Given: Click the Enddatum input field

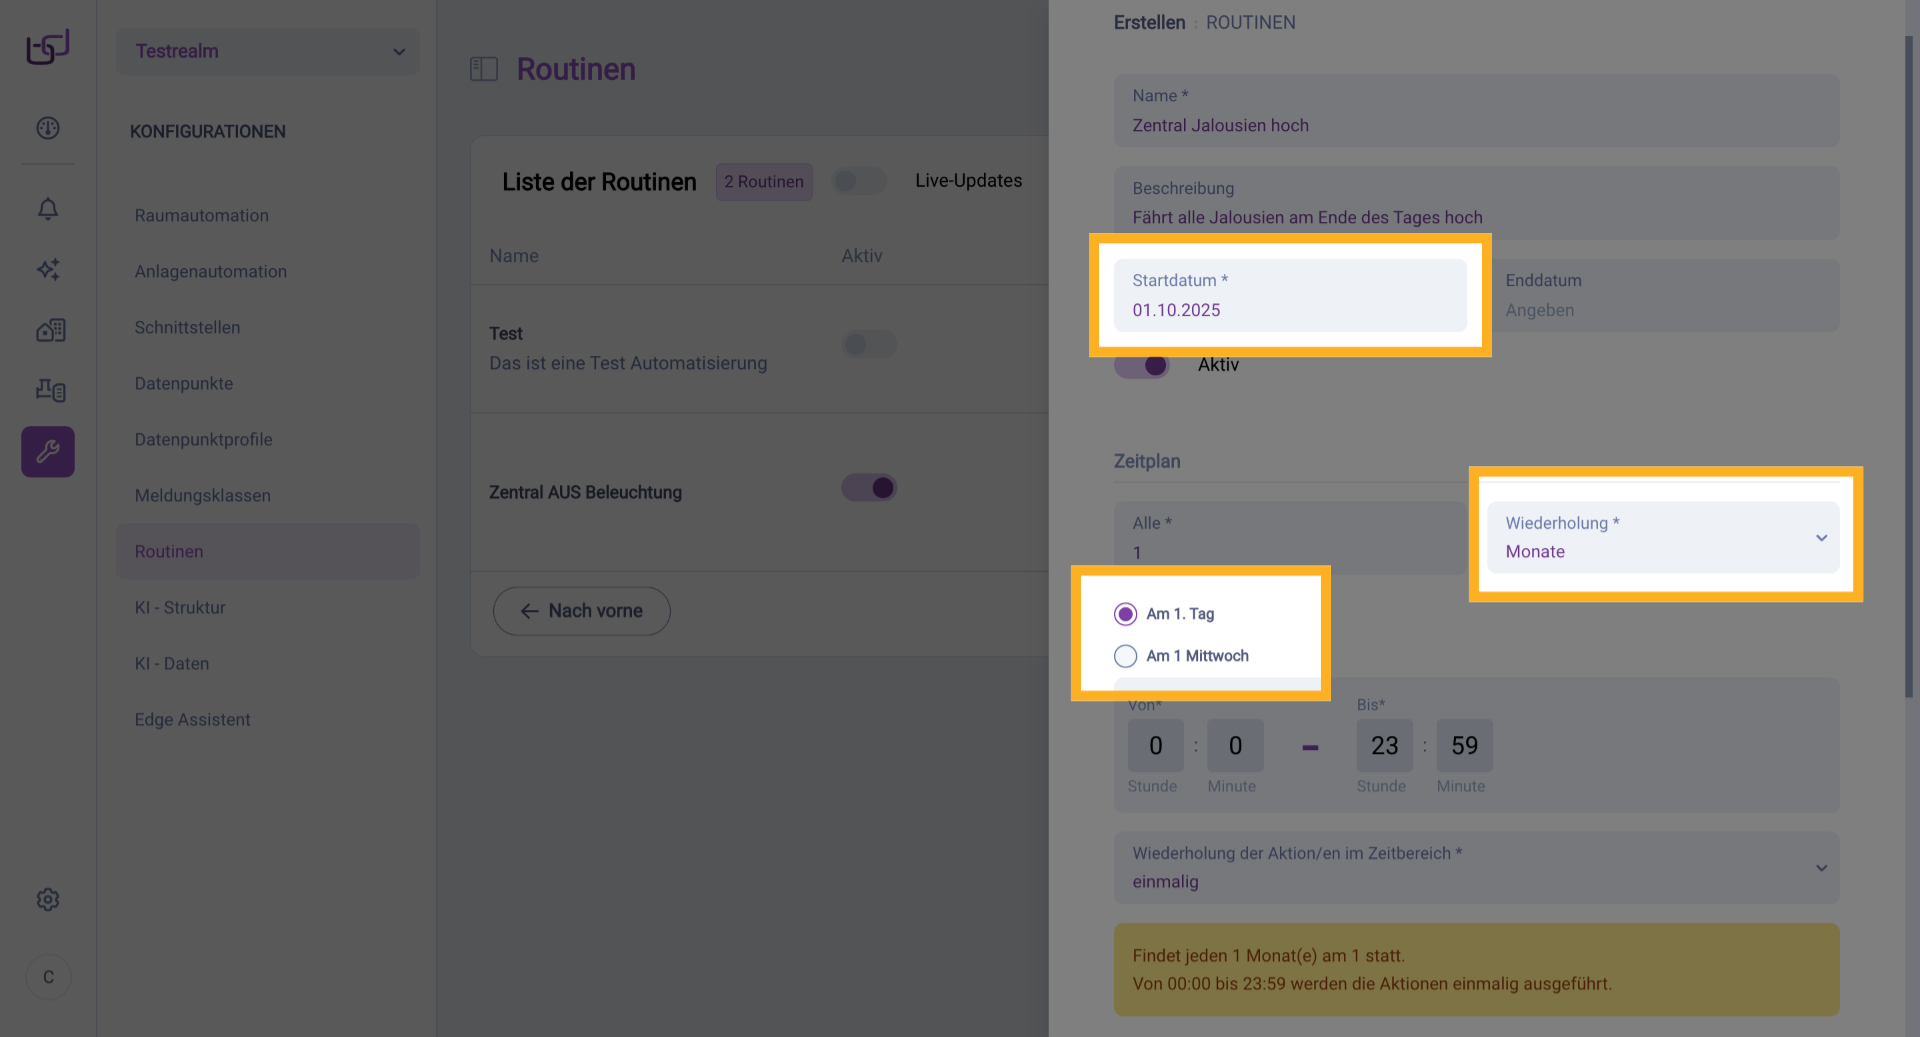Looking at the screenshot, I should 1662,296.
